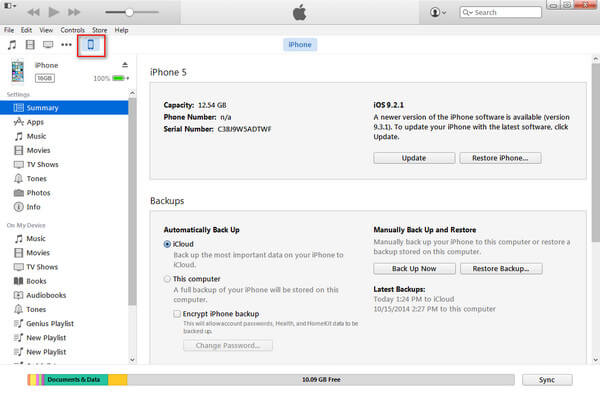
Task: Click Back Up Now button
Action: pos(414,269)
